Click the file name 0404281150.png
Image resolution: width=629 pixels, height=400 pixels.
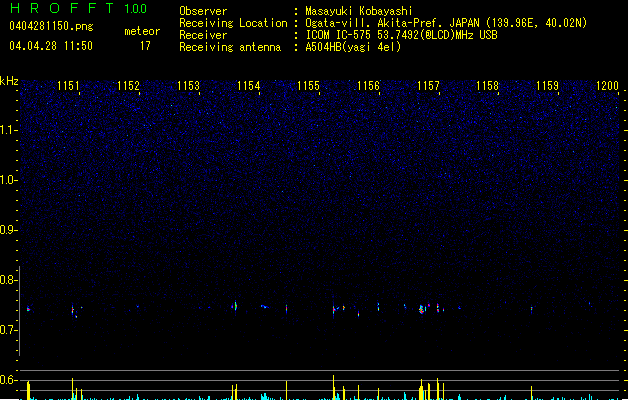(x=51, y=26)
